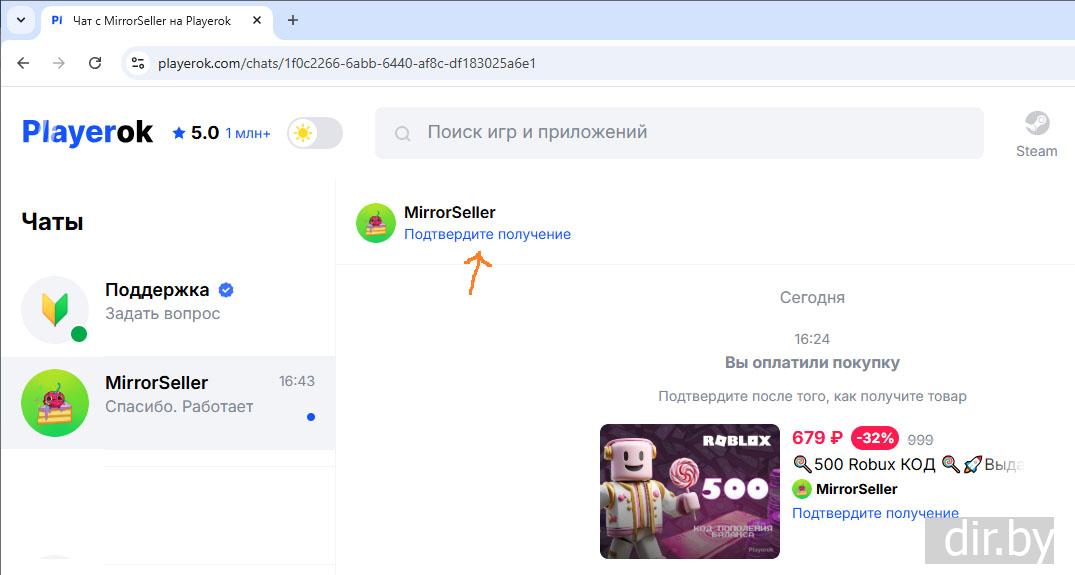Image resolution: width=1075 pixels, height=575 pixels.
Task: Click the 'Вы оплатили покупку' heading
Action: tap(812, 363)
